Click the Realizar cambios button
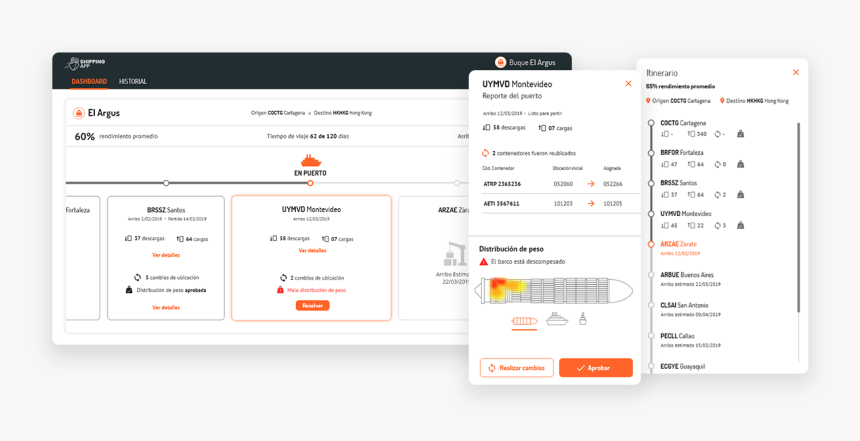Image resolution: width=860 pixels, height=441 pixels. click(517, 368)
